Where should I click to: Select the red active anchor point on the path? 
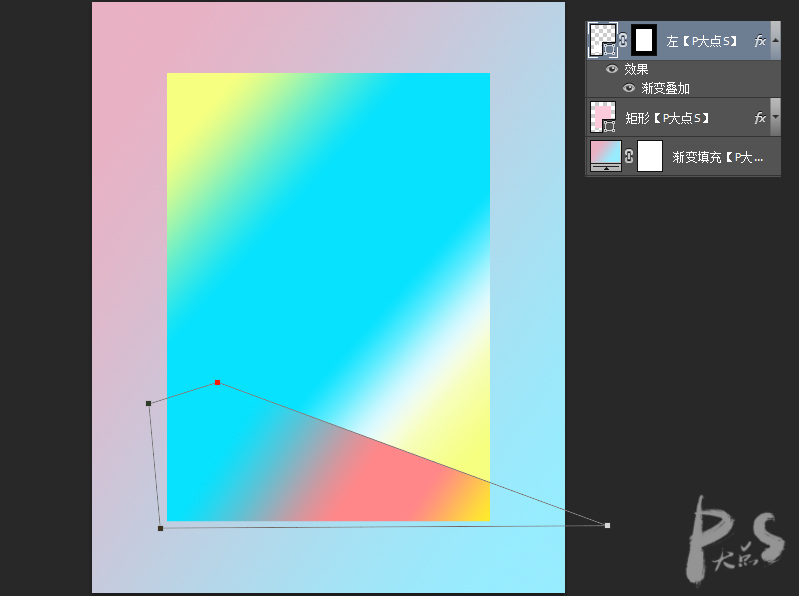(218, 383)
